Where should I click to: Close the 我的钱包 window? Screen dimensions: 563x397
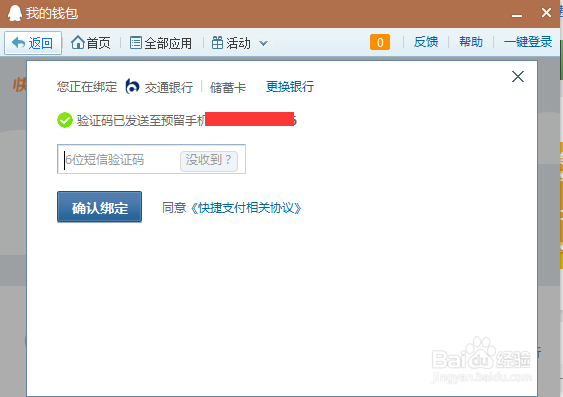pyautogui.click(x=546, y=13)
